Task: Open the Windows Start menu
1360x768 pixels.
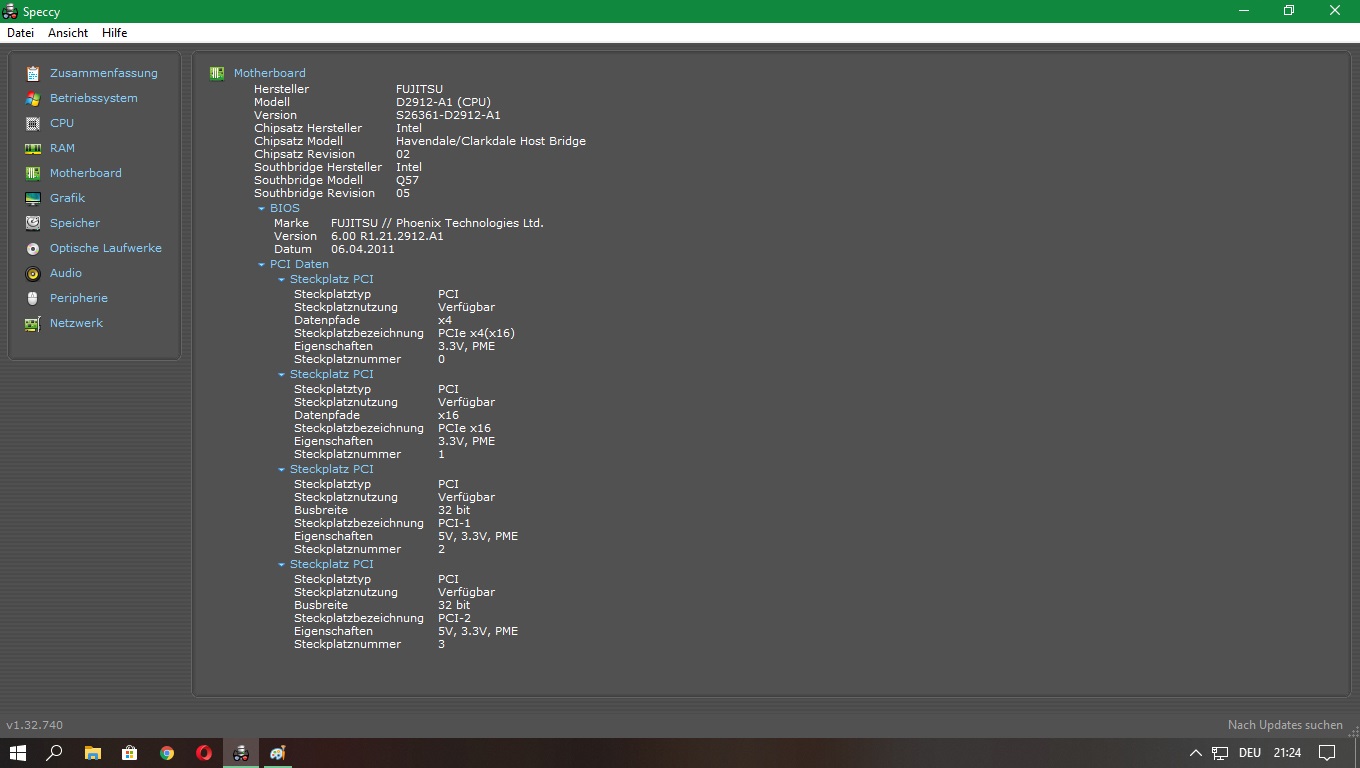Action: 17,753
